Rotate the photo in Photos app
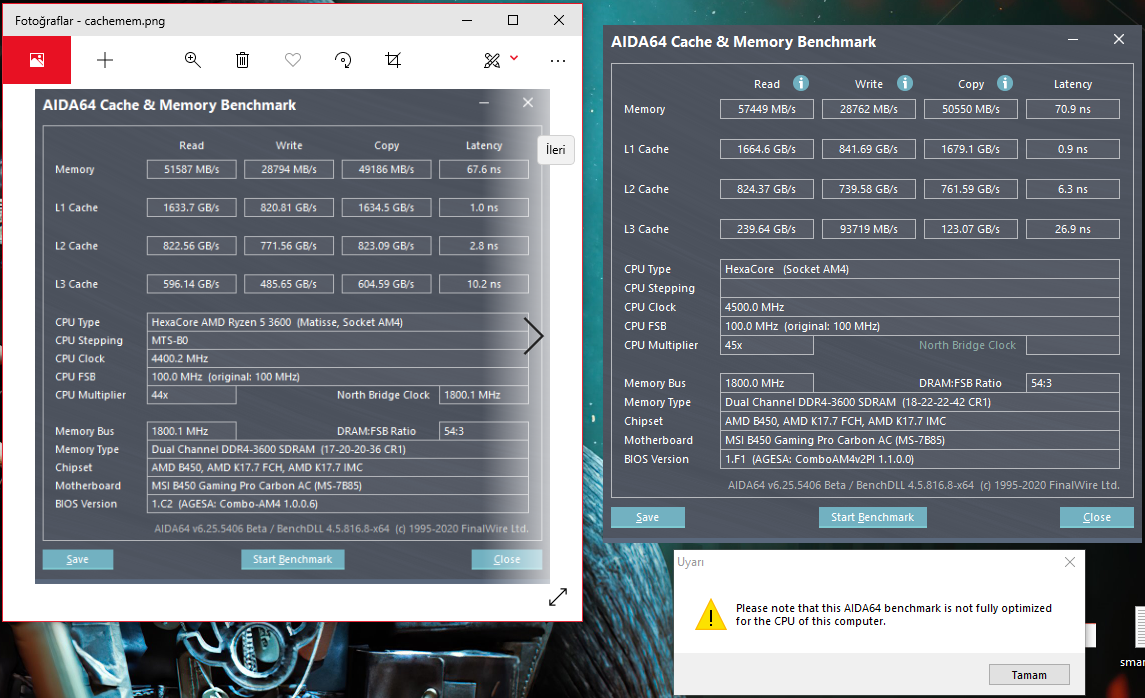The height and width of the screenshot is (698, 1145). [343, 60]
